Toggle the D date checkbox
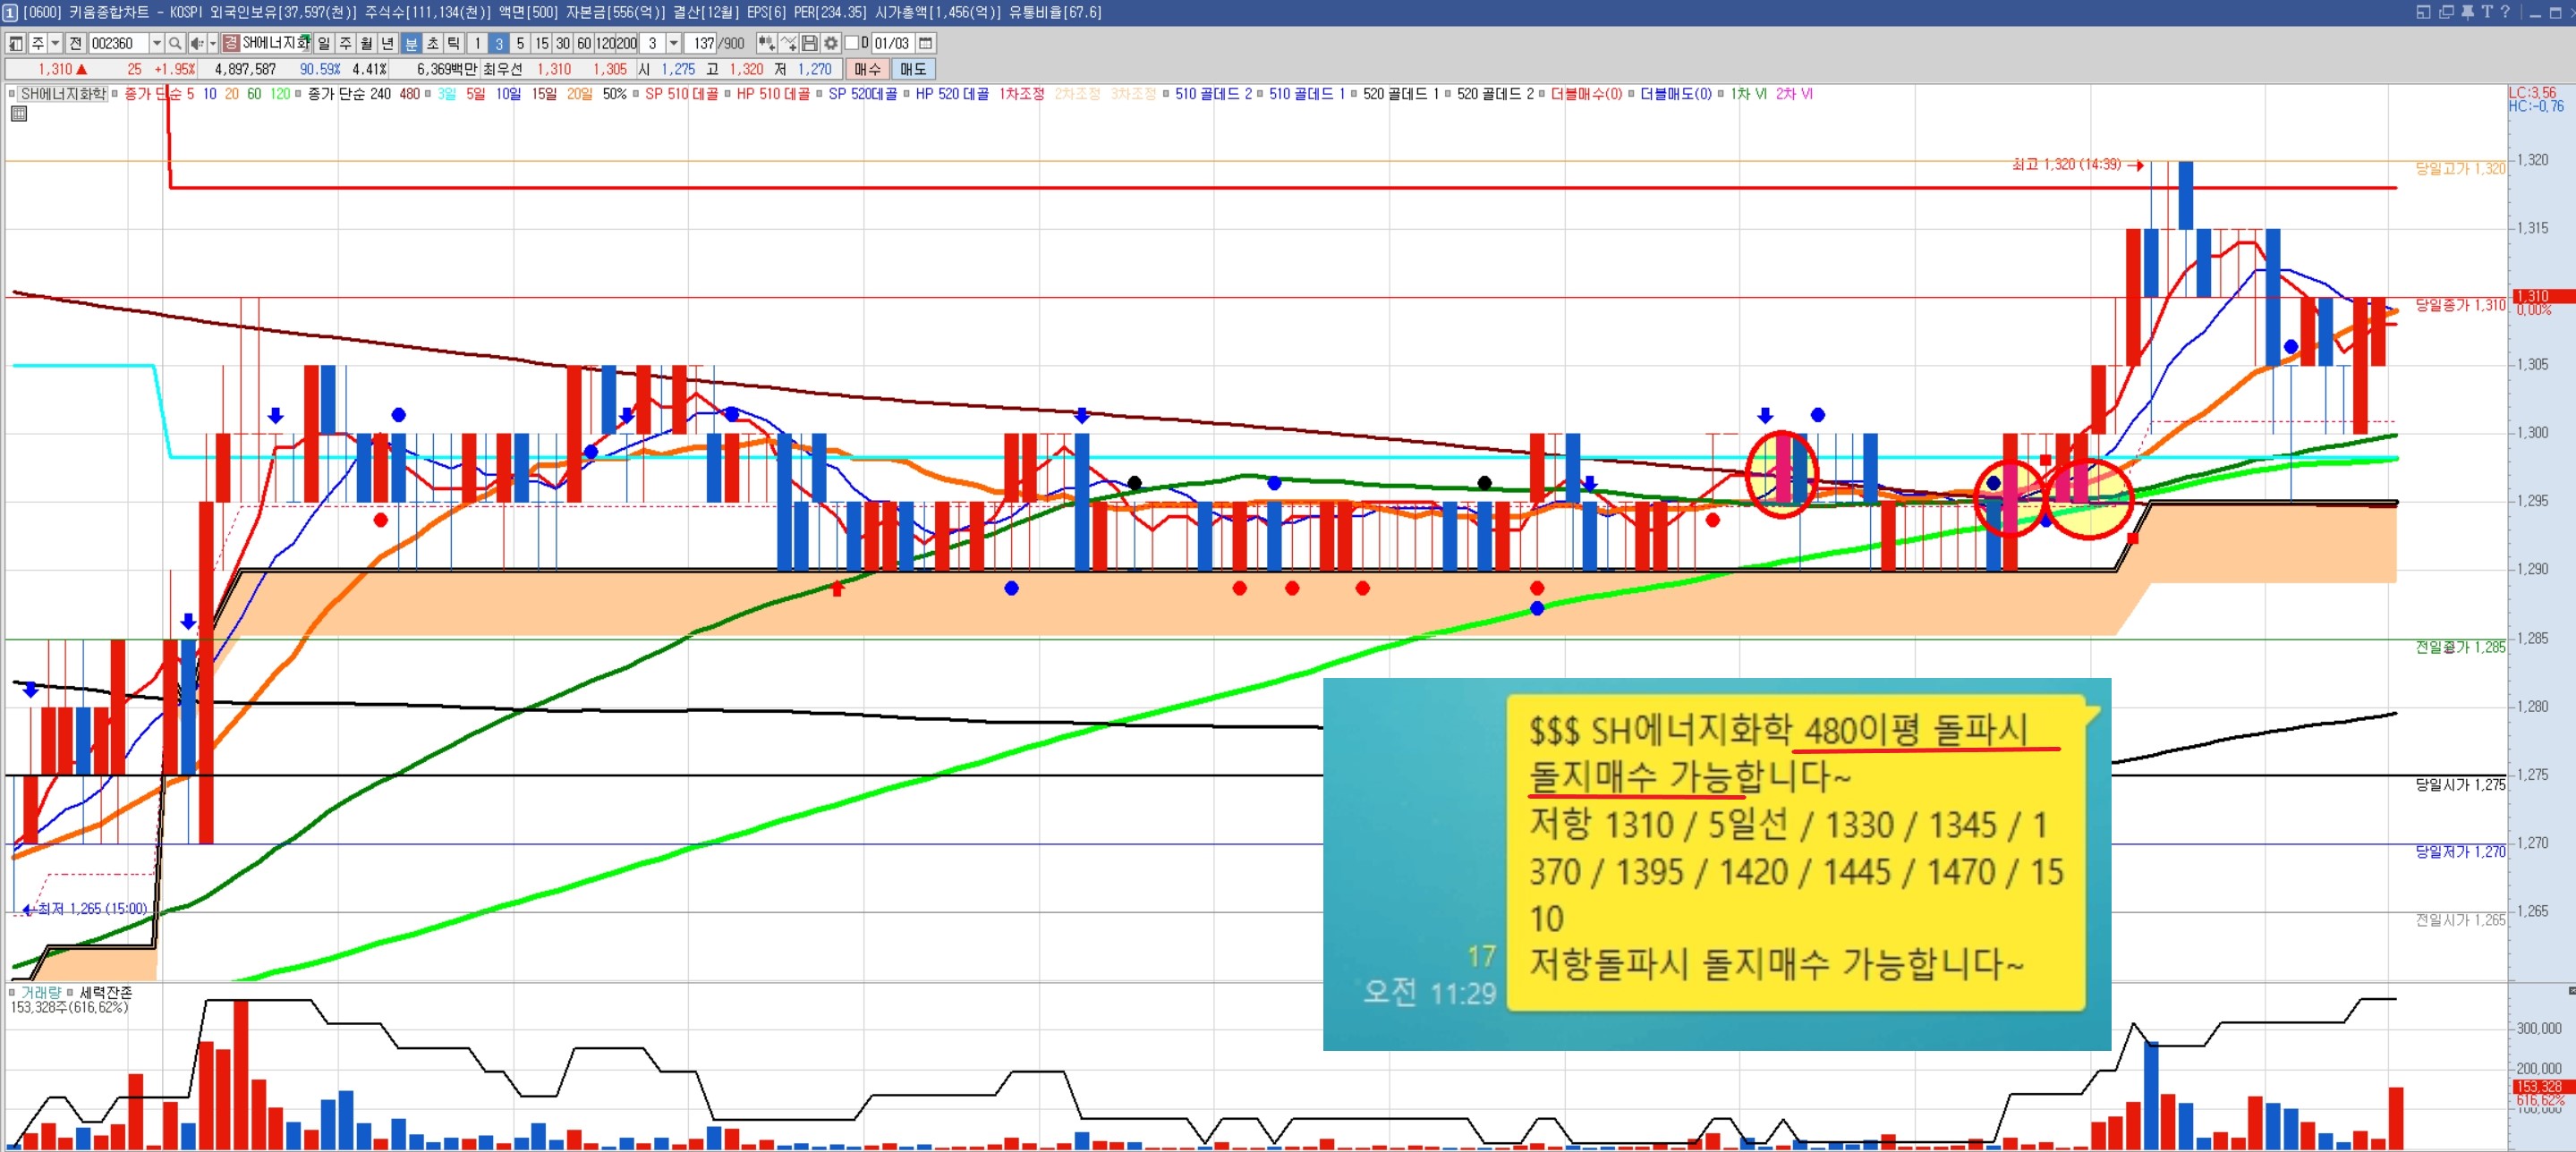 click(x=852, y=43)
